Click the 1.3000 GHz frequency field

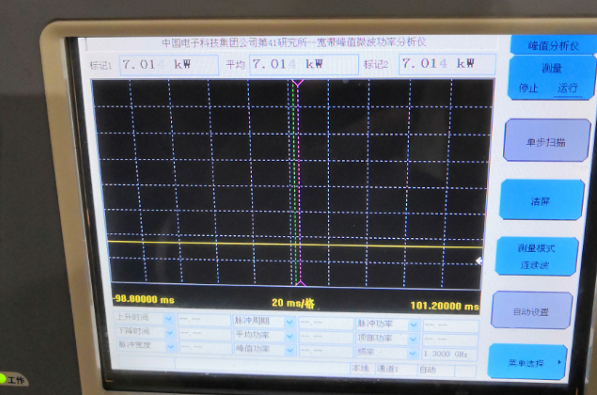coord(450,354)
